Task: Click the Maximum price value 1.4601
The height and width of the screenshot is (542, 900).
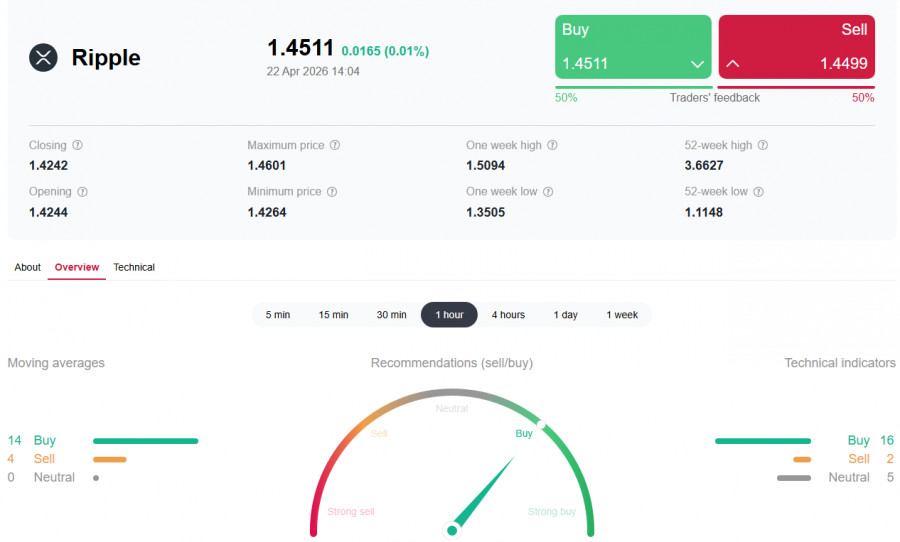Action: coord(266,165)
